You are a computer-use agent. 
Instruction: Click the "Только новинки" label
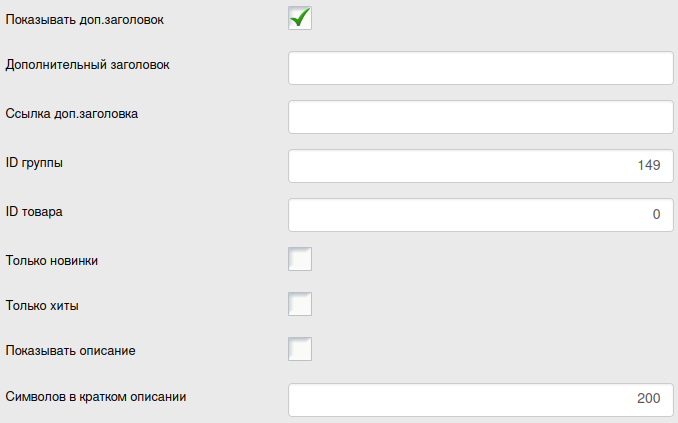pyautogui.click(x=52, y=260)
